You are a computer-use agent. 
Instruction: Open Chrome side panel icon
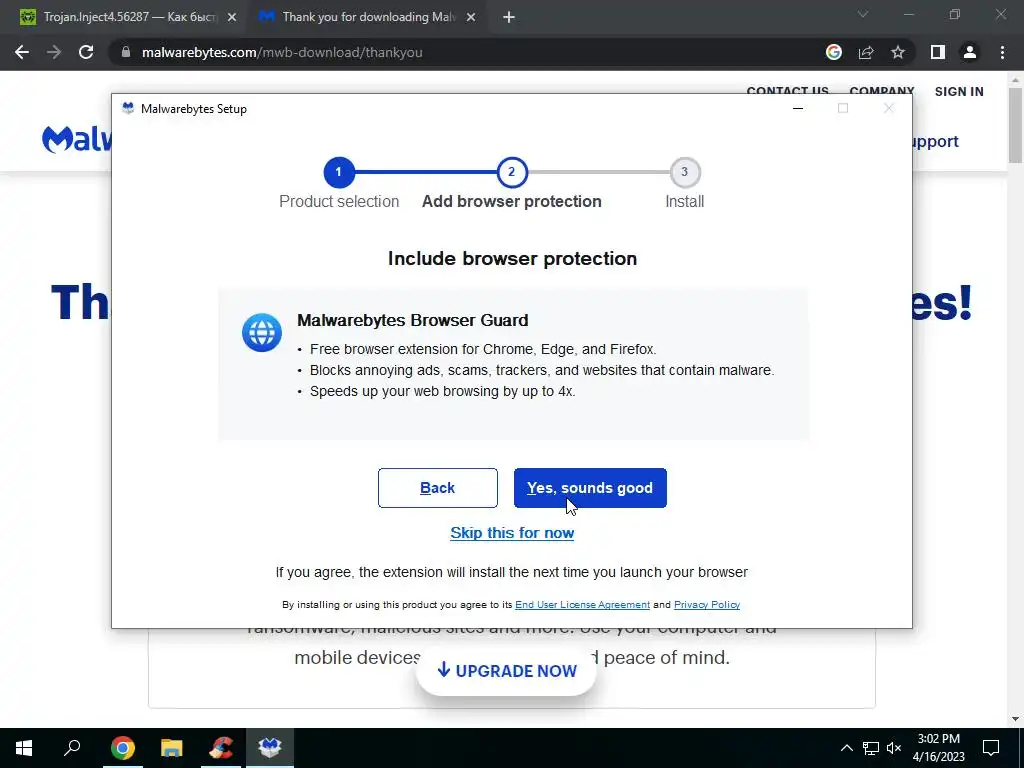click(938, 52)
